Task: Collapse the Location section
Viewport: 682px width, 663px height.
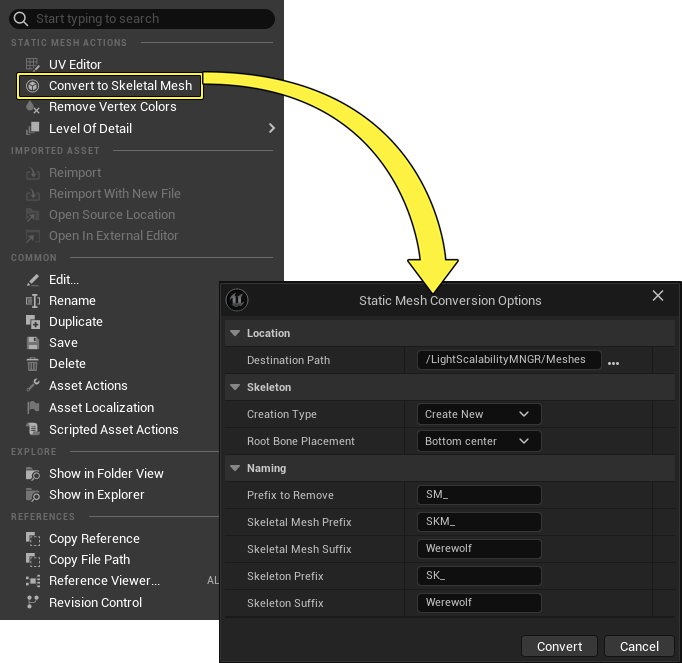Action: pos(235,333)
